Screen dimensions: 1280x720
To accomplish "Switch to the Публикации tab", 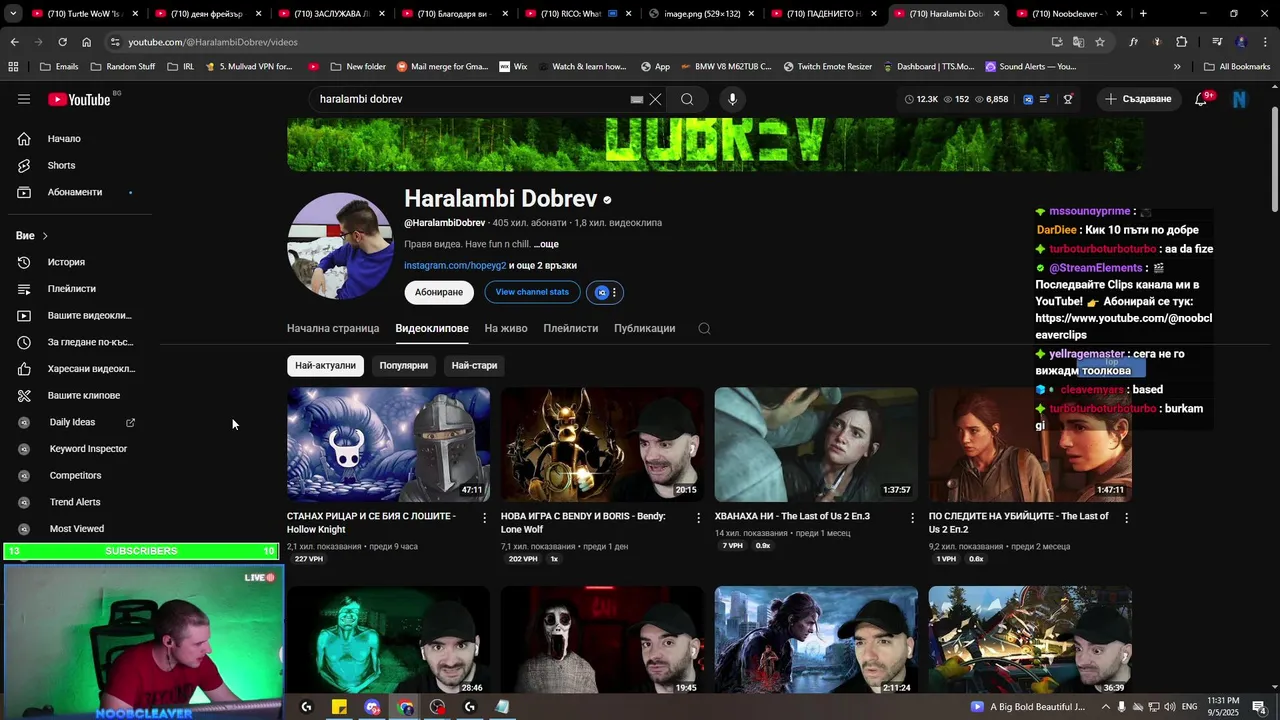I will tap(645, 328).
